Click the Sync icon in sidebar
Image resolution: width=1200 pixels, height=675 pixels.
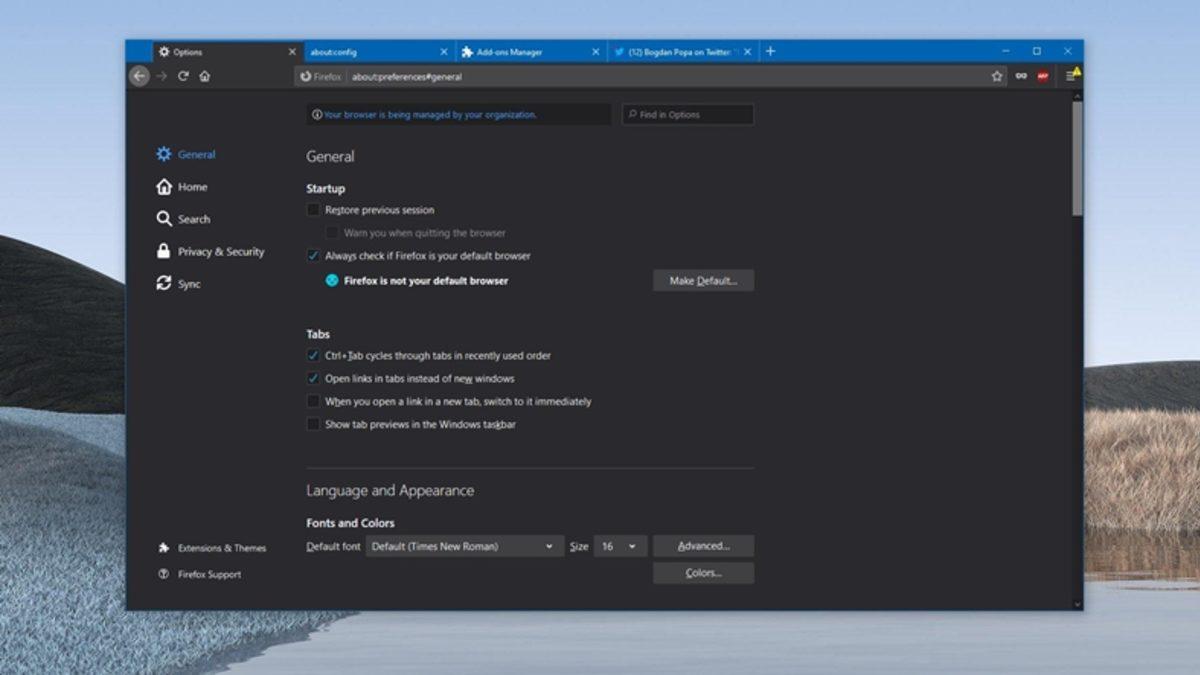[x=163, y=284]
